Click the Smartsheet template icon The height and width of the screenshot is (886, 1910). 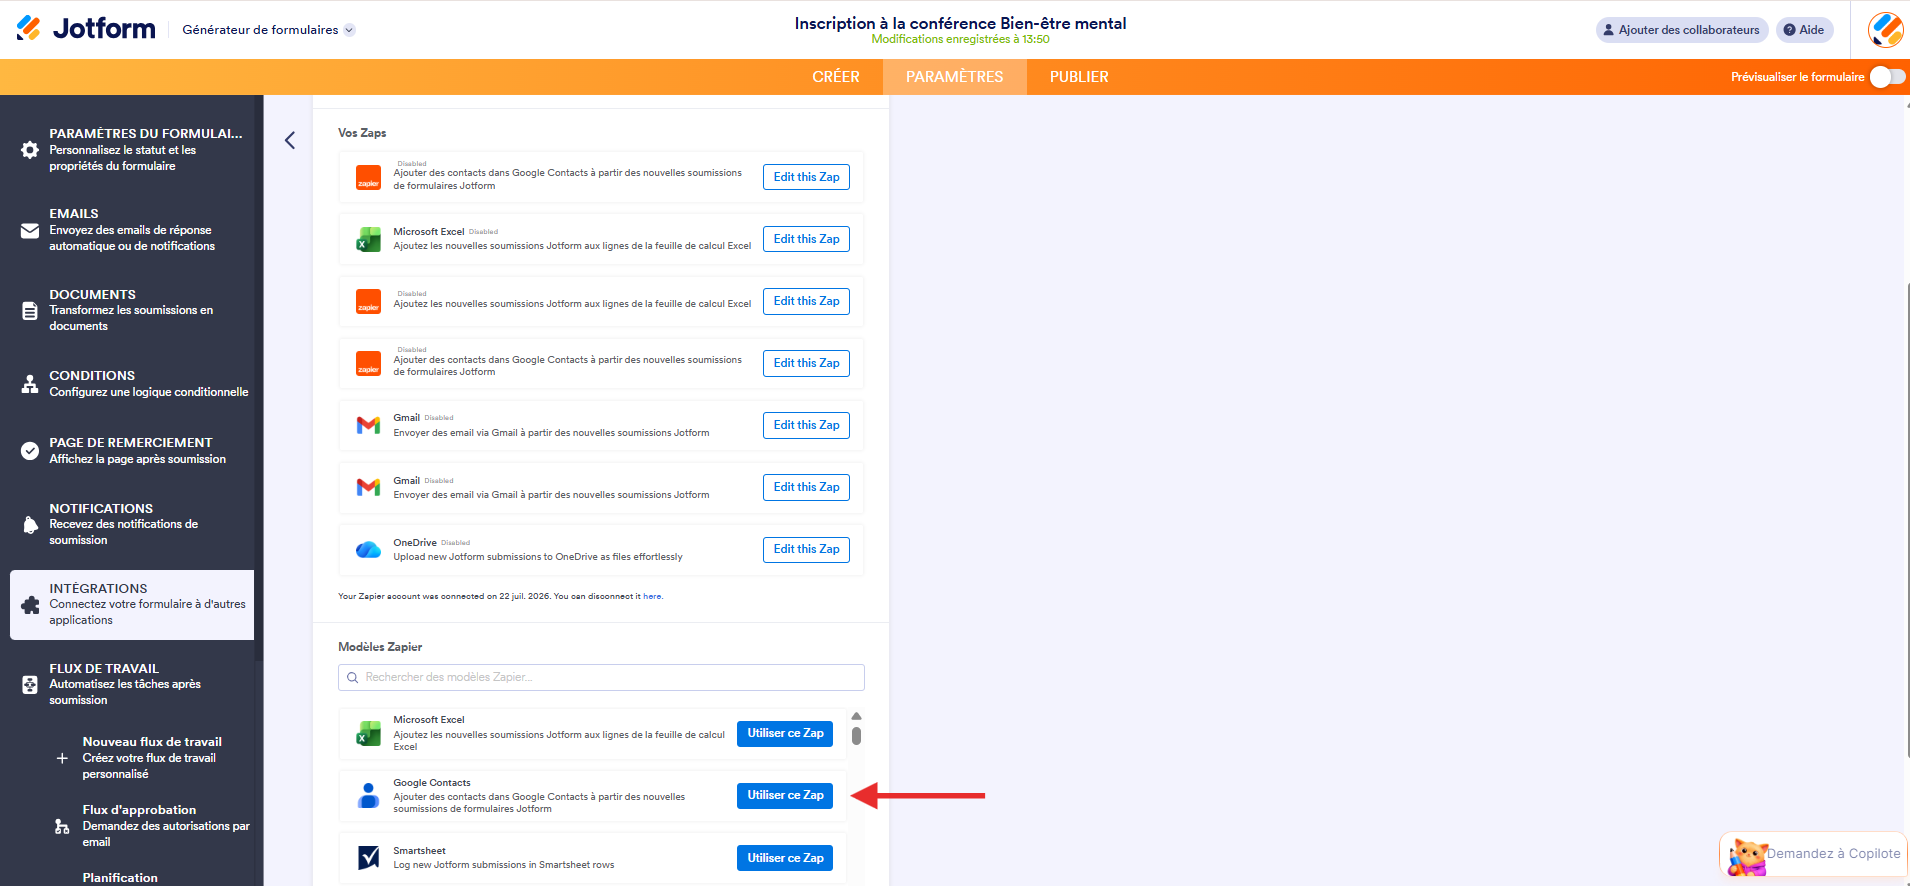[x=368, y=858]
